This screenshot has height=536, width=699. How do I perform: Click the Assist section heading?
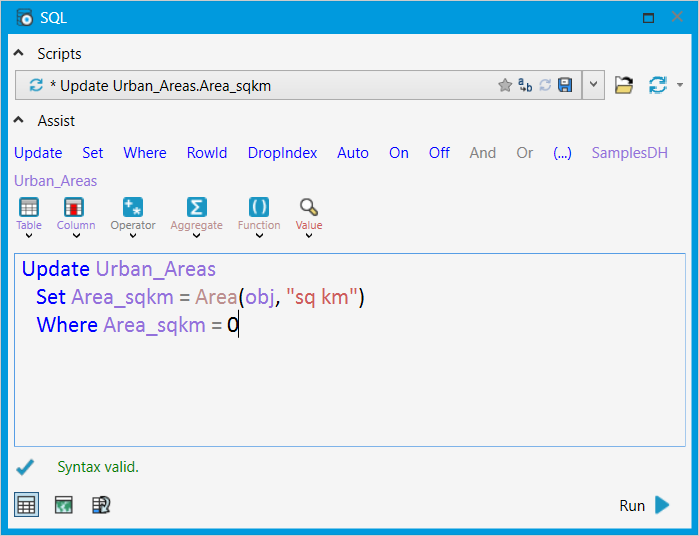56,120
